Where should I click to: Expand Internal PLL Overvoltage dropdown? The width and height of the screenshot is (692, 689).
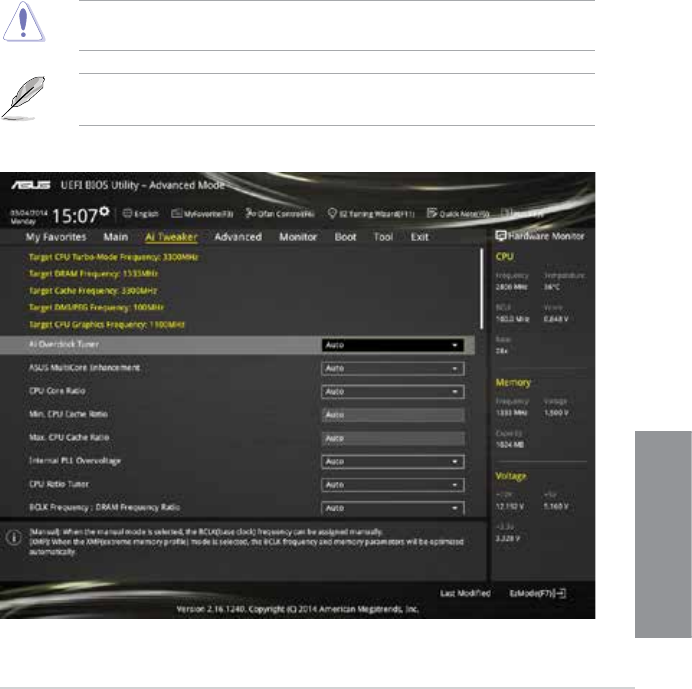pos(393,462)
